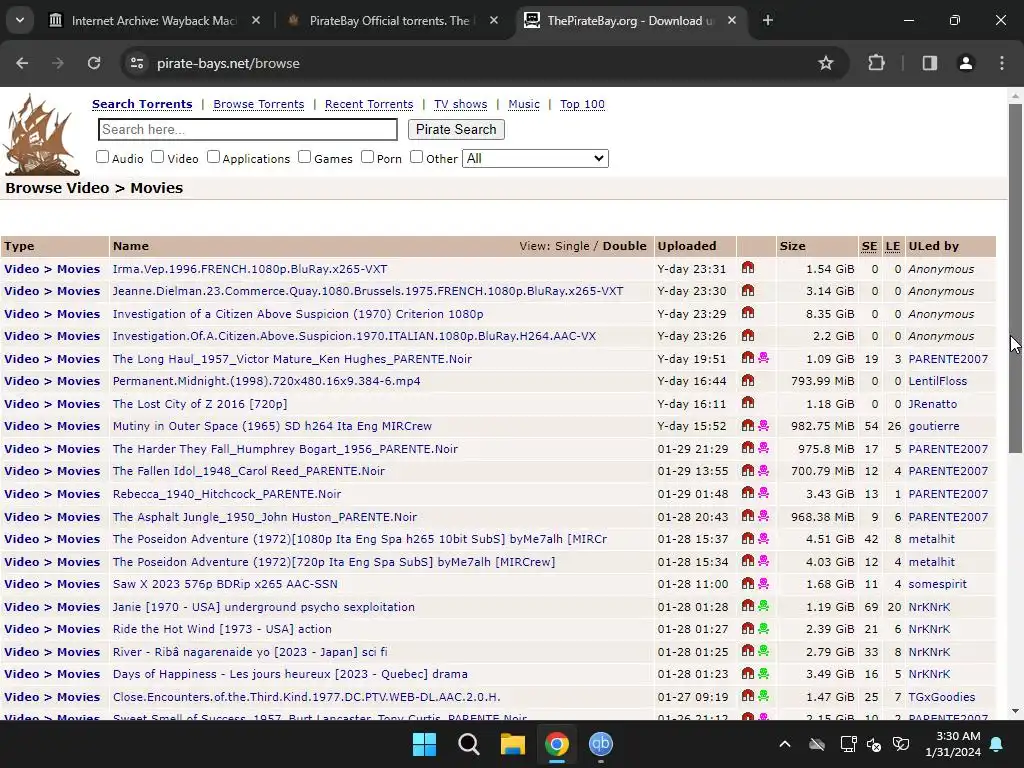
Task: Open qBittorrent from the taskbar
Action: (601, 744)
